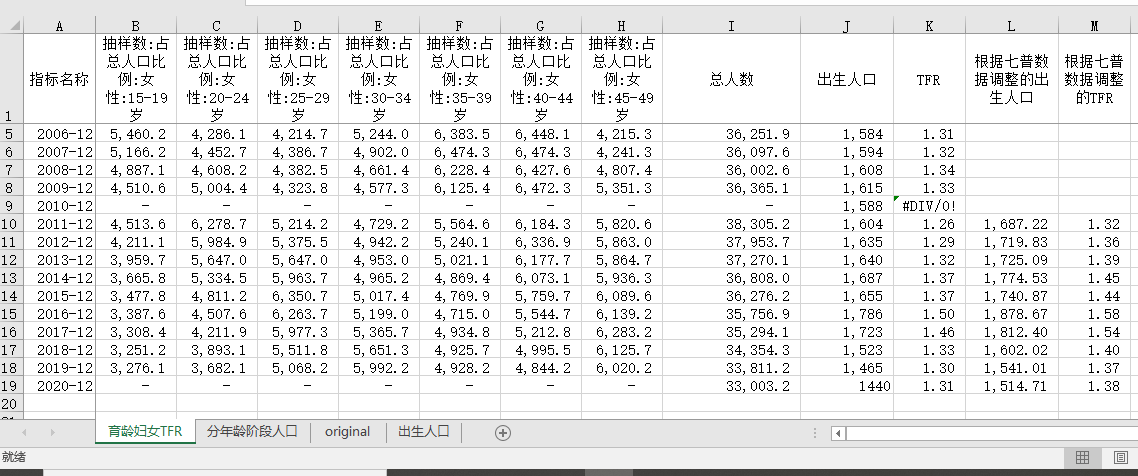Image resolution: width=1138 pixels, height=476 pixels.
Task: Click cell with value 1440
Action: coord(847,385)
